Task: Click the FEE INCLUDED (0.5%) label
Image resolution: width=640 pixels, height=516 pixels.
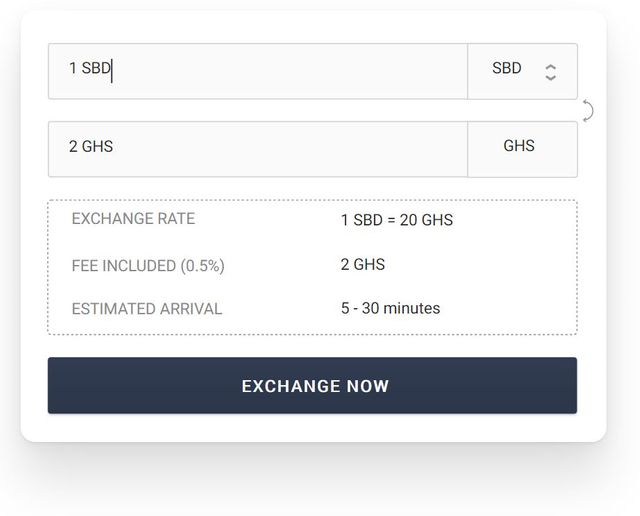Action: point(148,266)
